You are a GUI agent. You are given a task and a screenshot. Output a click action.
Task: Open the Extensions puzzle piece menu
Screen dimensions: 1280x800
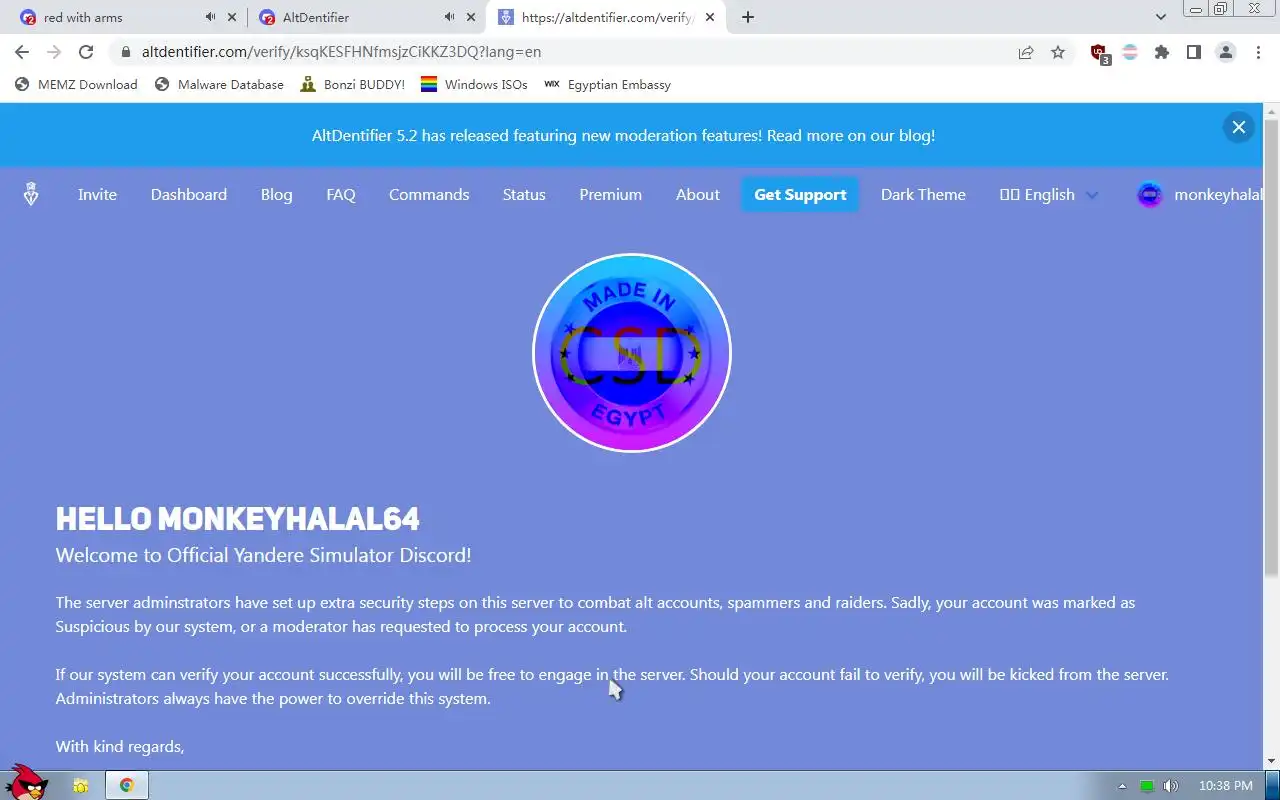coord(1162,52)
